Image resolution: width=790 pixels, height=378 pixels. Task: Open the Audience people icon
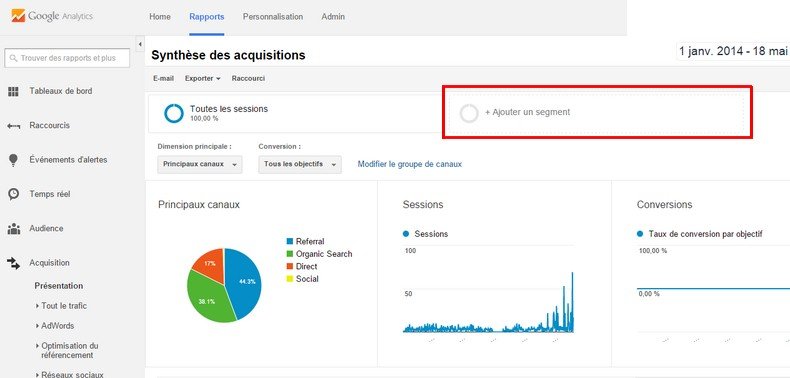(14, 229)
